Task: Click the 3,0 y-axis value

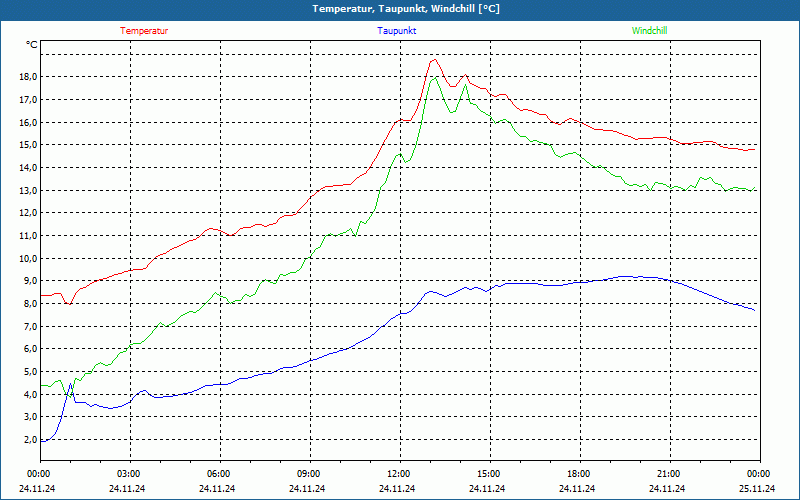Action: [31, 417]
